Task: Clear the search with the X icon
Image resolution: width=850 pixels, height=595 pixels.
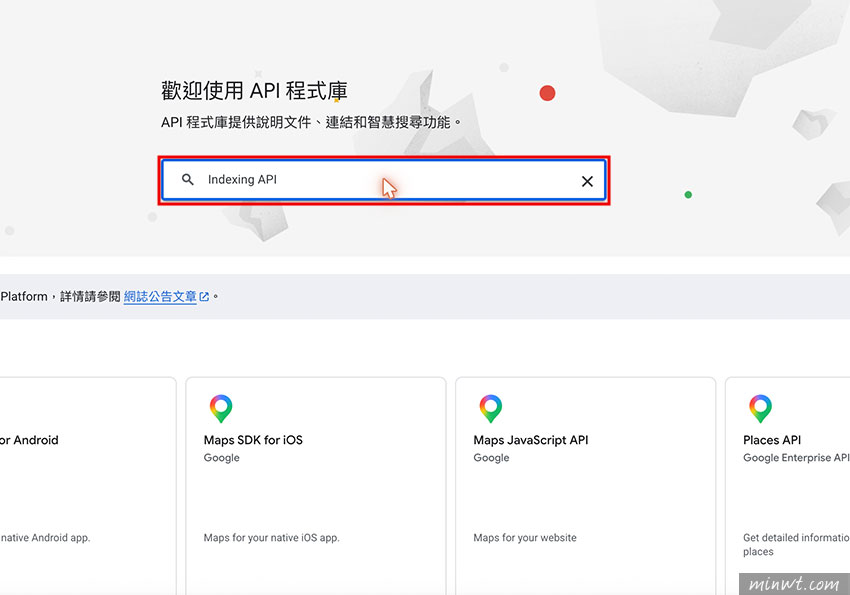Action: [x=587, y=181]
